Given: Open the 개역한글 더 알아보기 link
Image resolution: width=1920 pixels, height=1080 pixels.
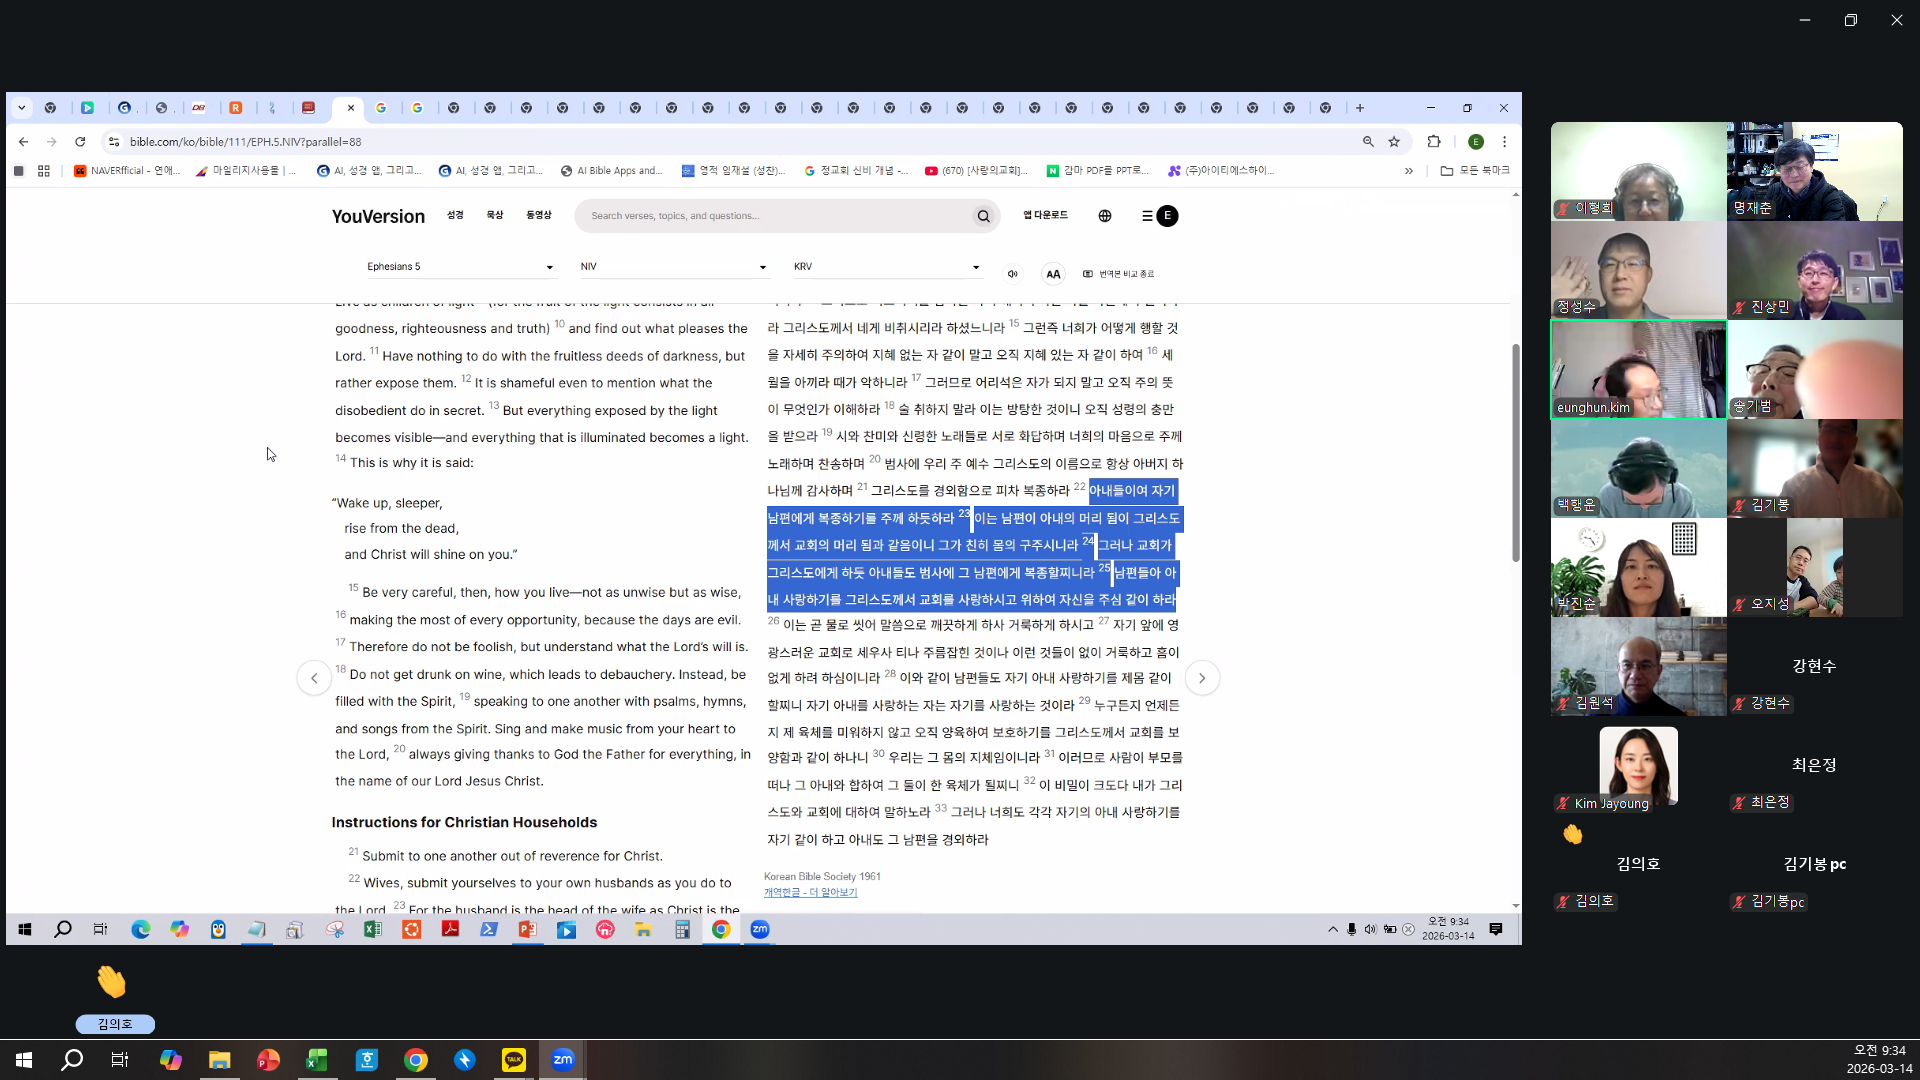Looking at the screenshot, I should [810, 893].
